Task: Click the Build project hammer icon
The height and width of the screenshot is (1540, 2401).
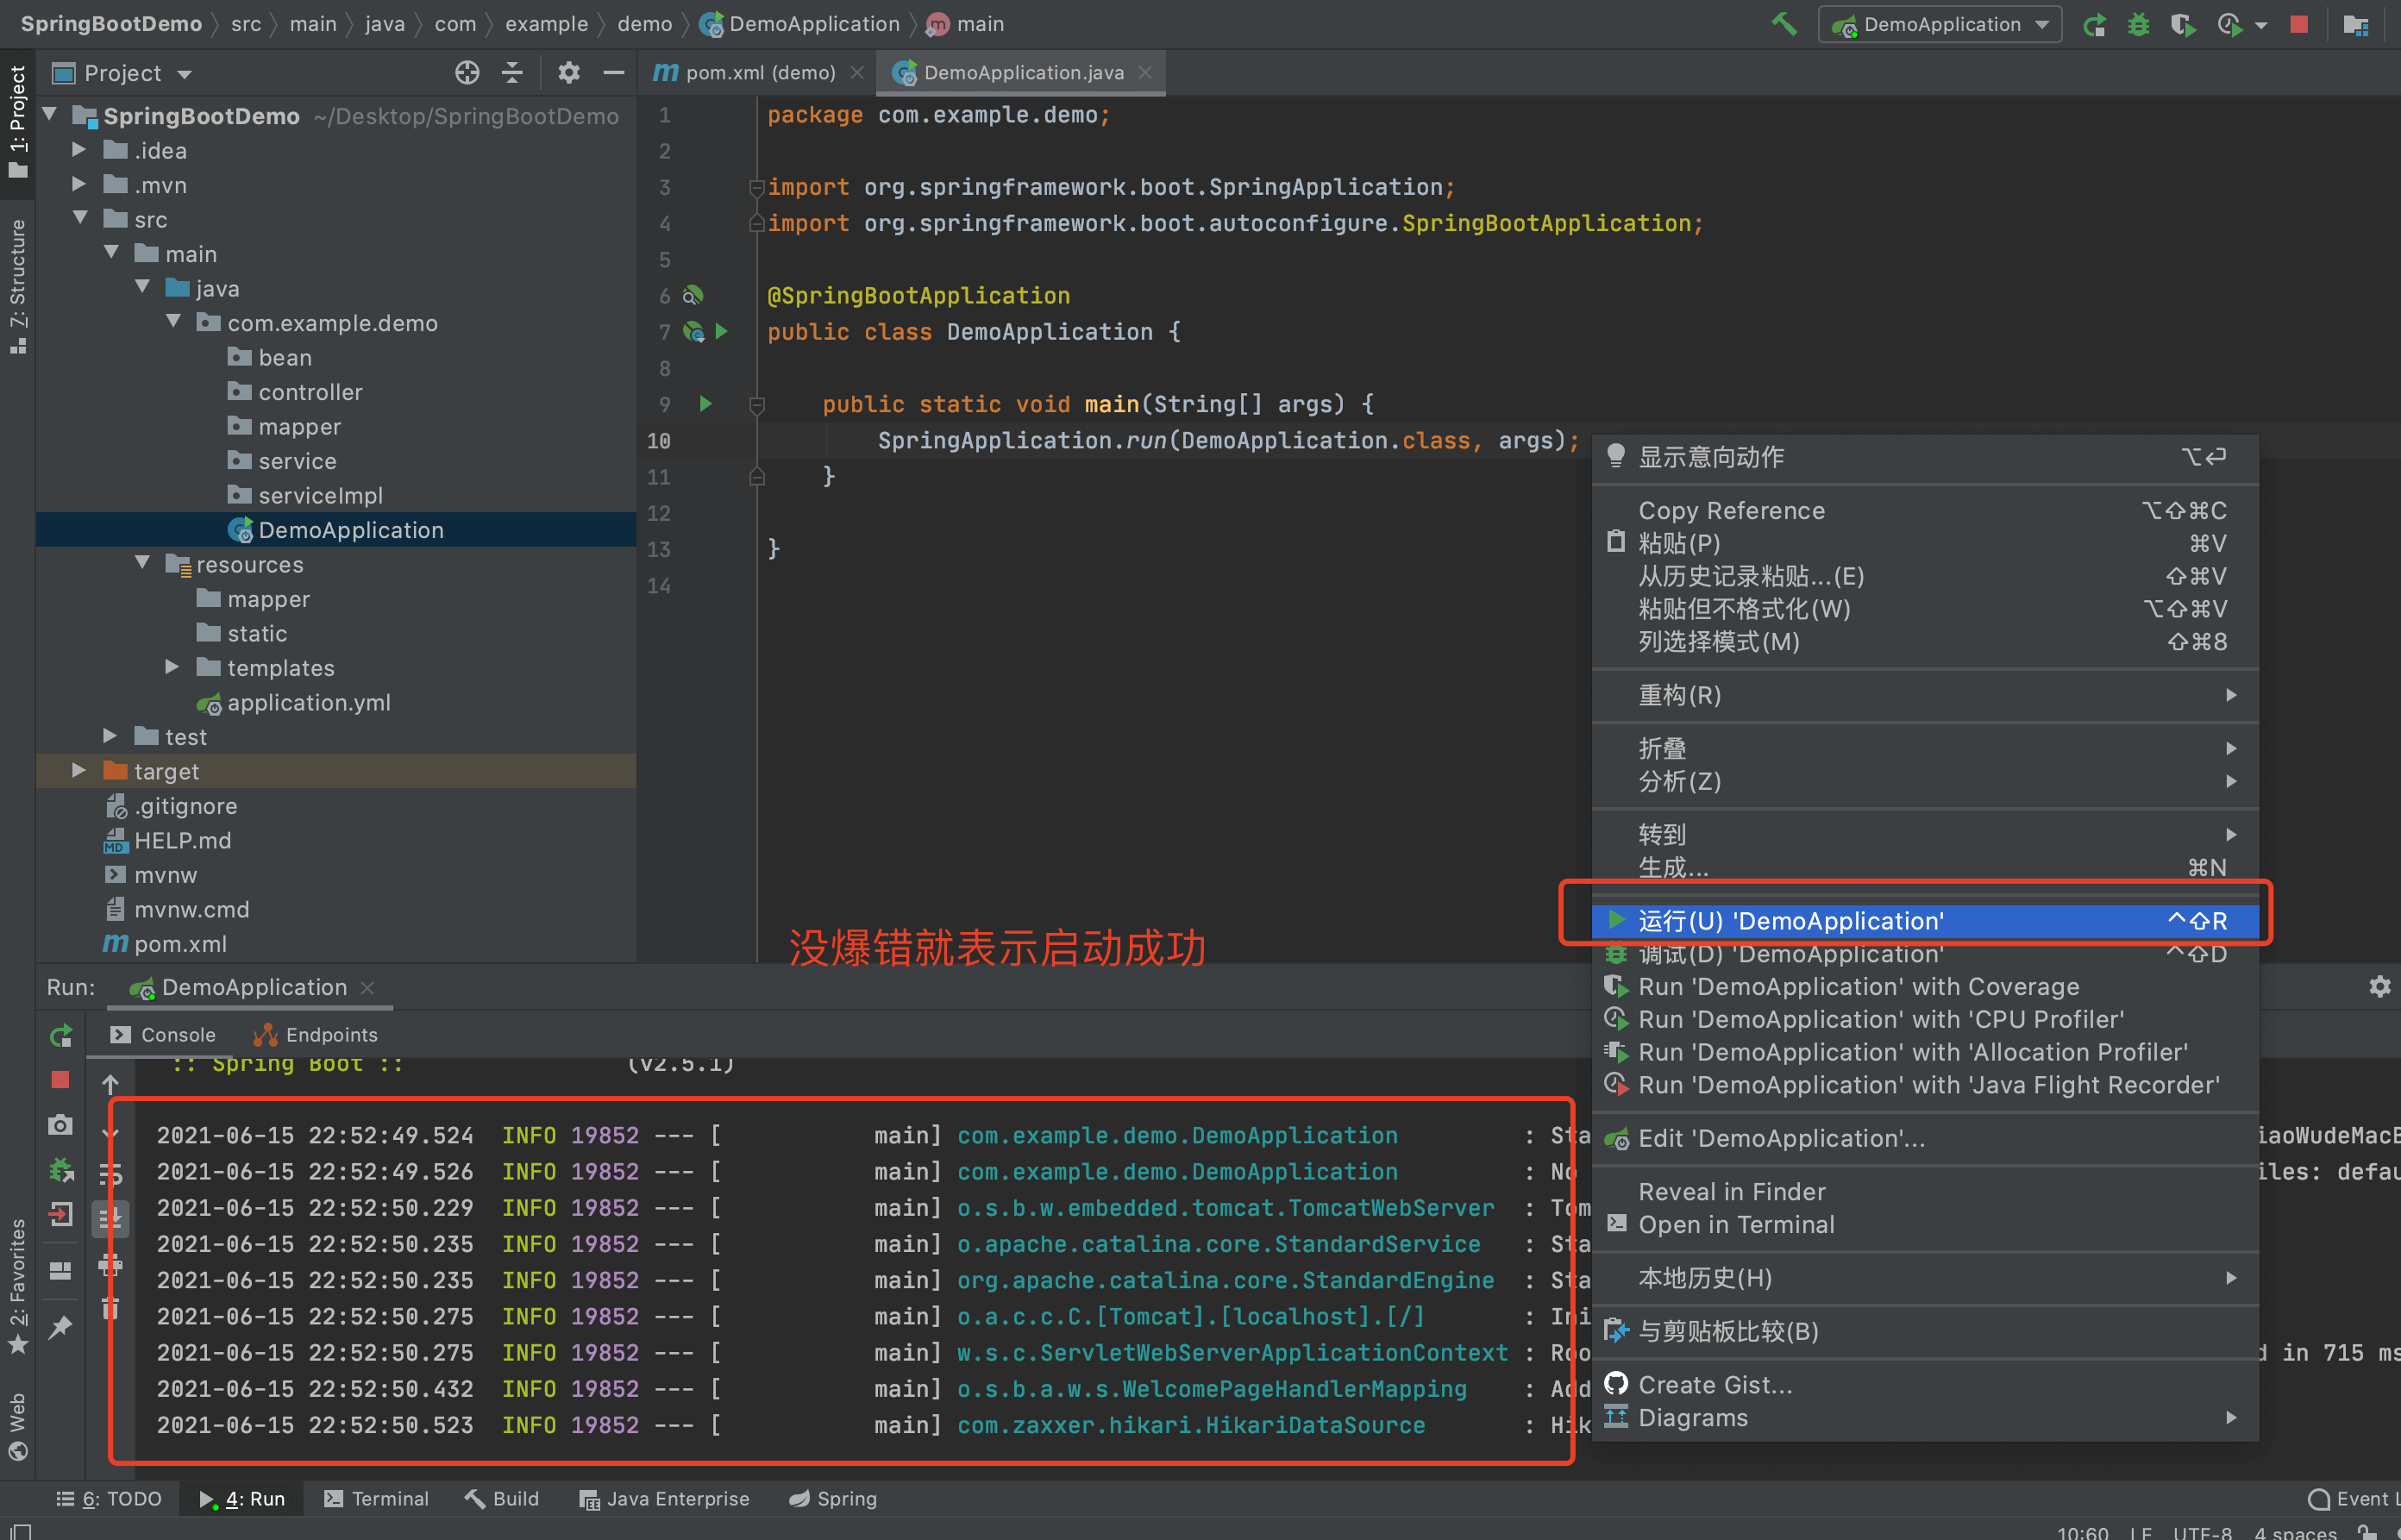Action: coord(1784,24)
